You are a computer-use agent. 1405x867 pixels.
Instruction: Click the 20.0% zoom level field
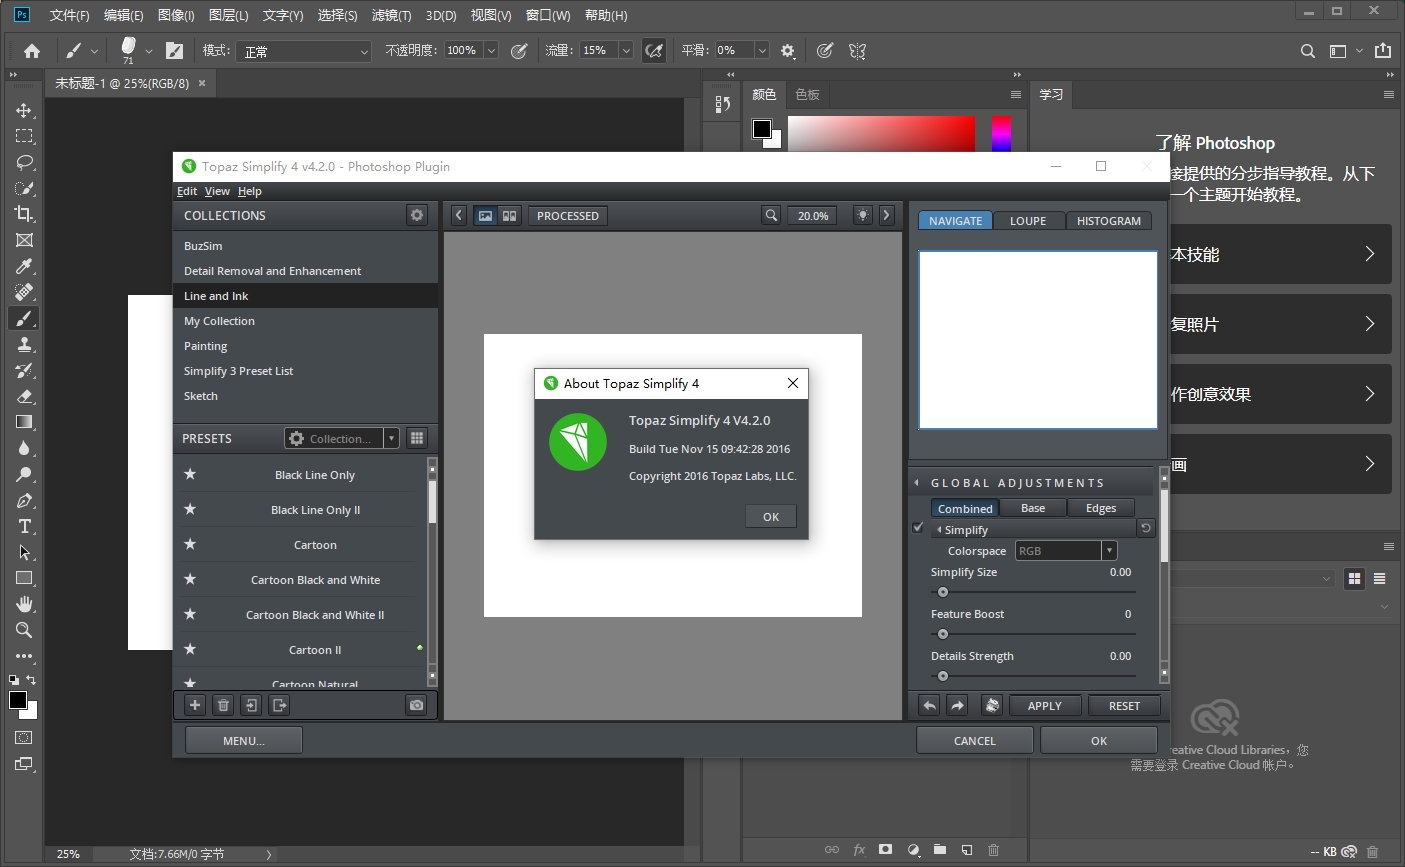coord(813,215)
